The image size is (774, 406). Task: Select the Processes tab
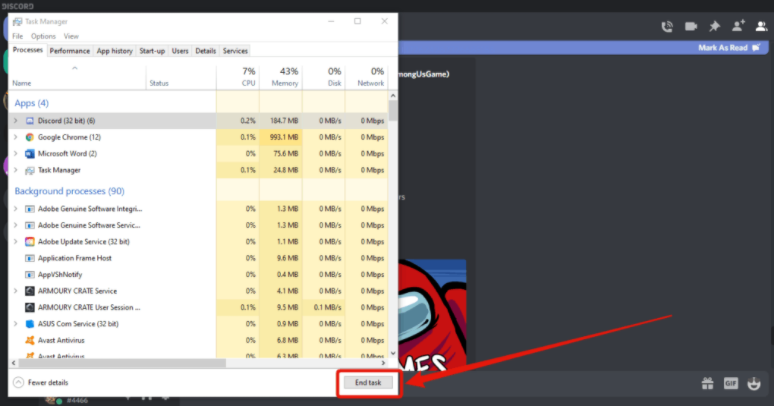click(x=28, y=50)
